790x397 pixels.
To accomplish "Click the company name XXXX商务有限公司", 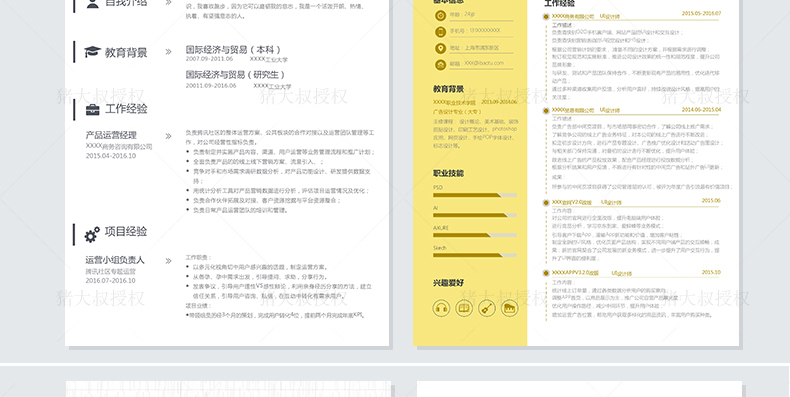I will pos(573,17).
